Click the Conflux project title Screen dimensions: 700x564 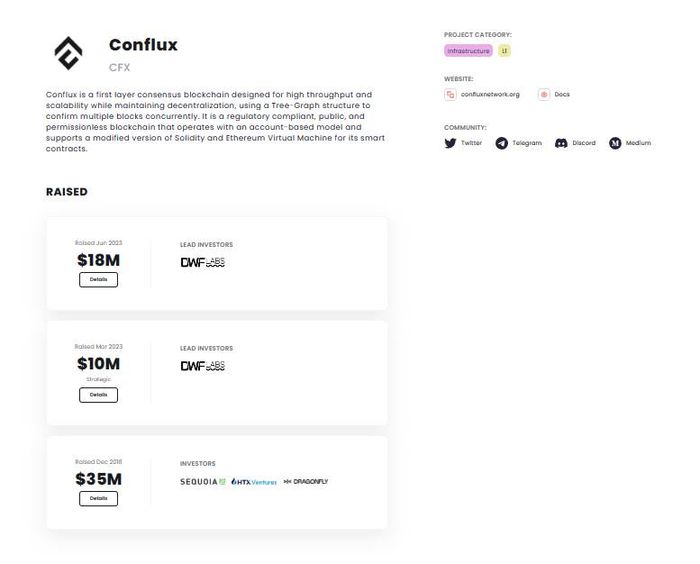(x=143, y=45)
